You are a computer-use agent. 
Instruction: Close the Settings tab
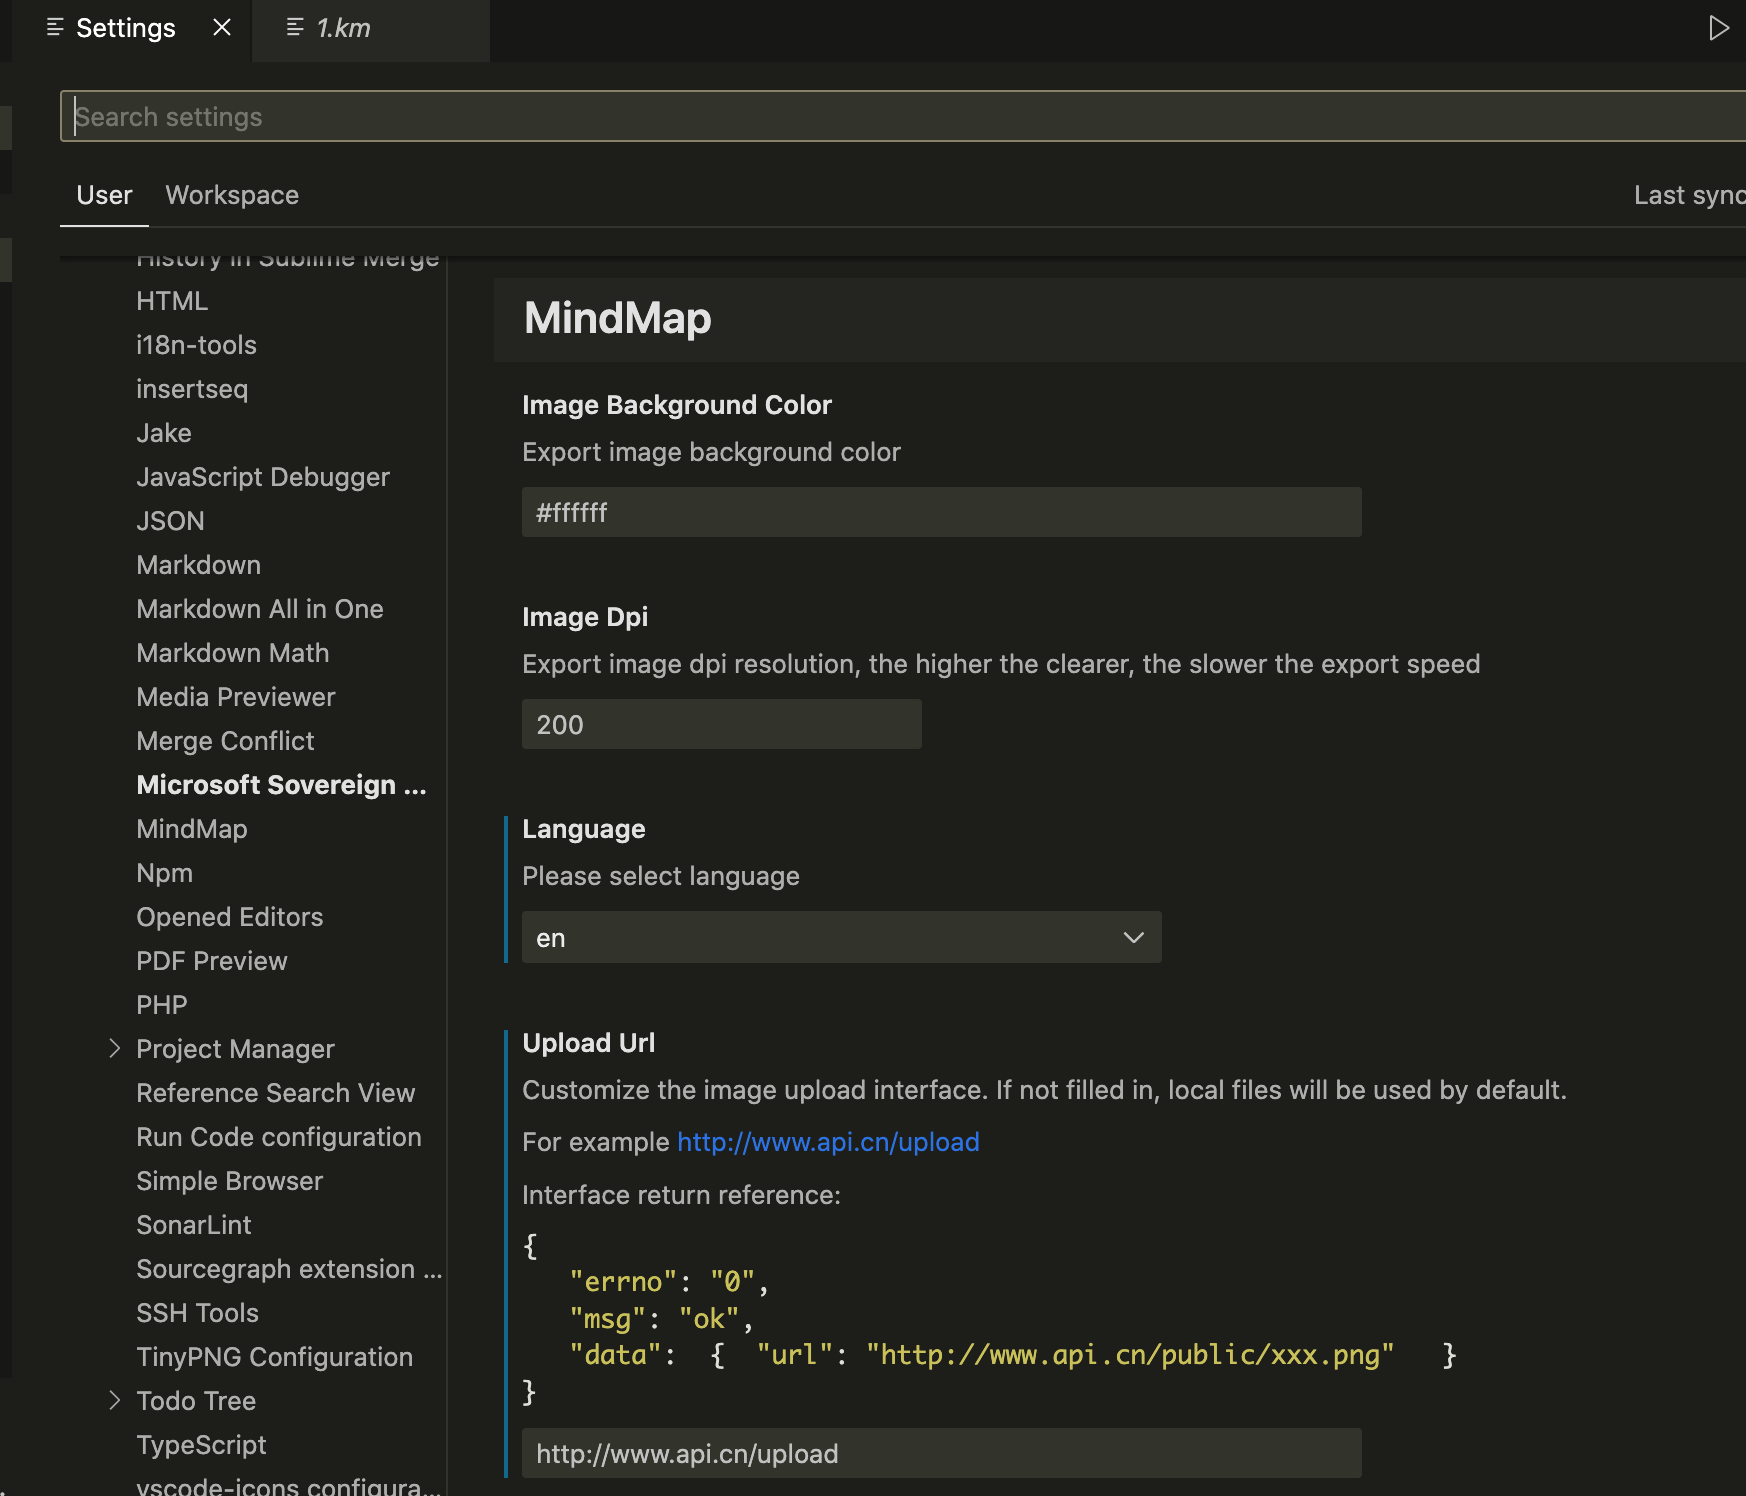[222, 28]
